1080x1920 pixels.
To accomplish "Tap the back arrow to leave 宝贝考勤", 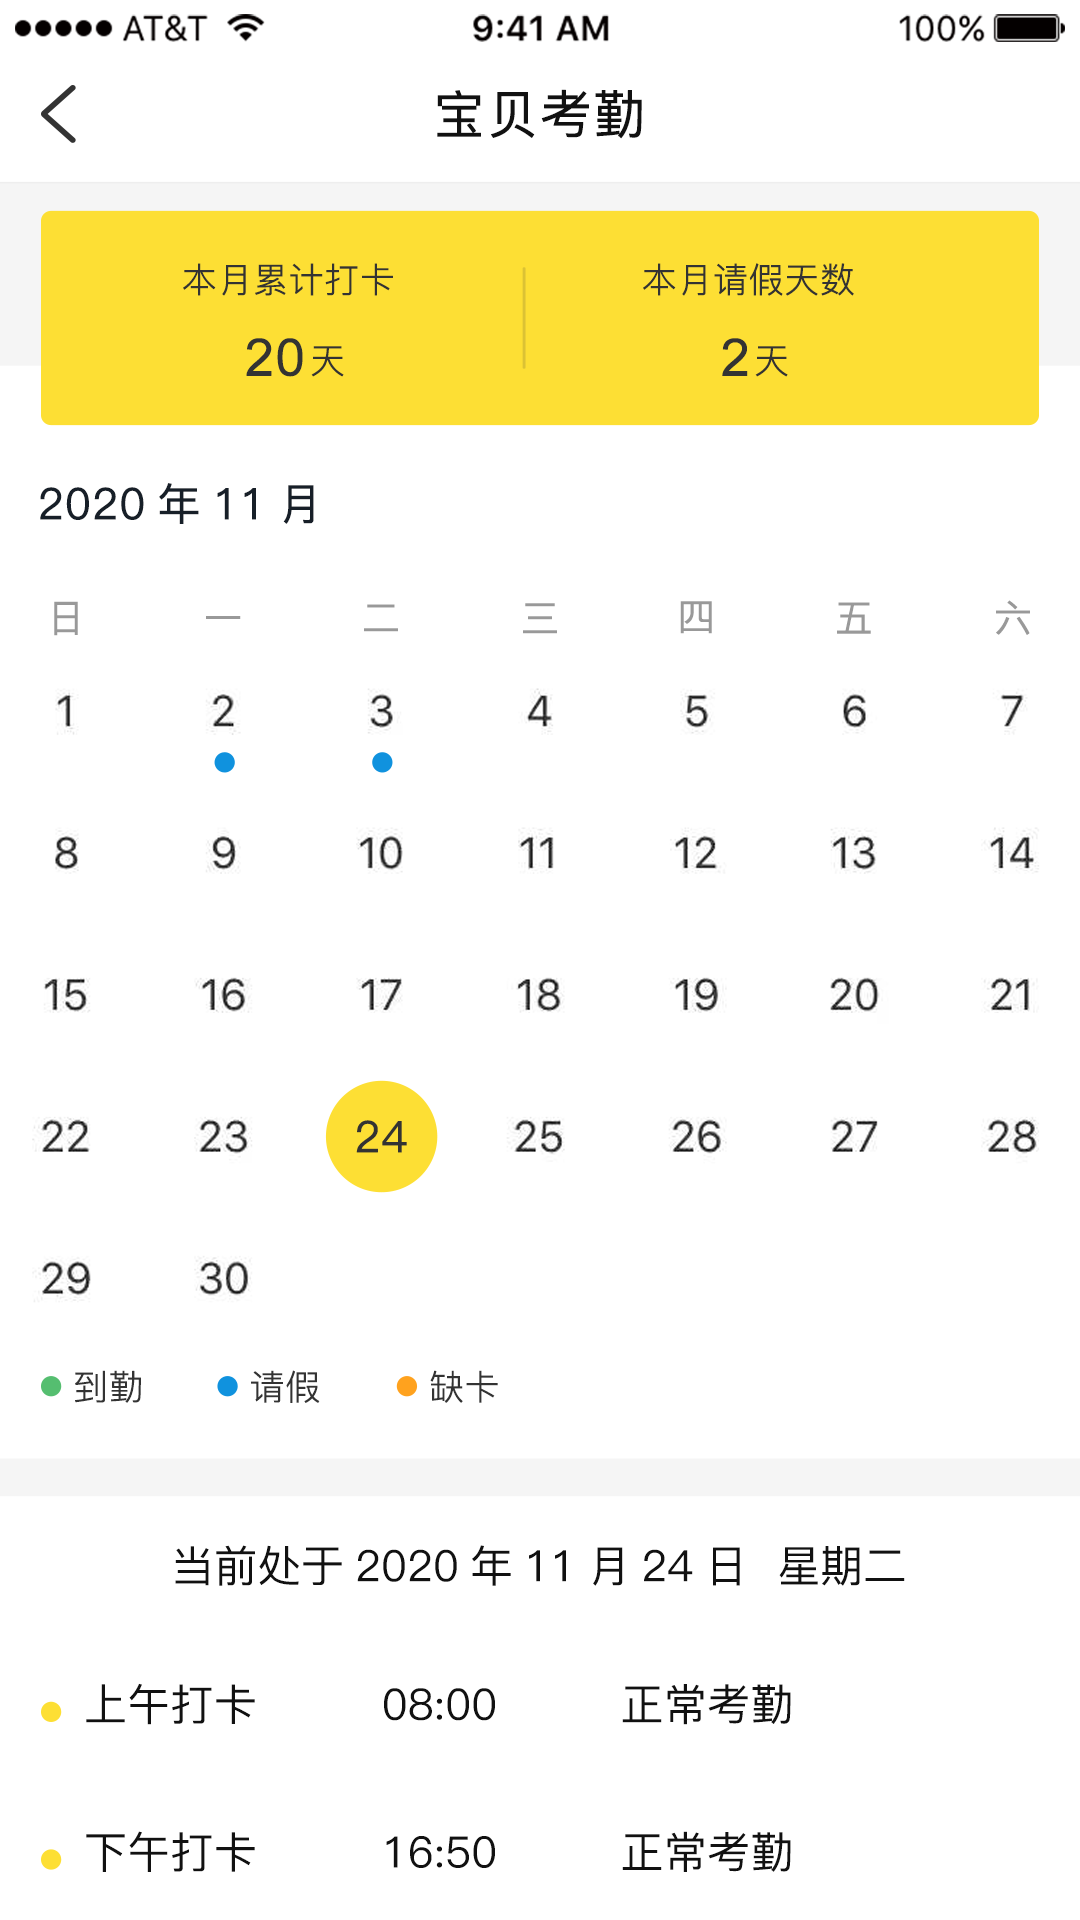I will pos(59,113).
